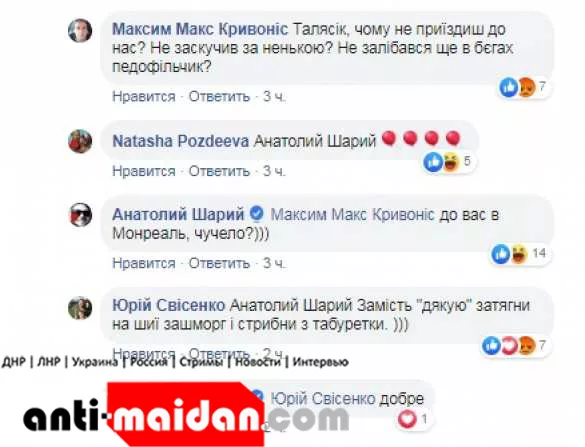Image resolution: width=585 pixels, height=447 pixels.
Task: Open Максим Макс Кривоніс author name link
Action: point(200,29)
